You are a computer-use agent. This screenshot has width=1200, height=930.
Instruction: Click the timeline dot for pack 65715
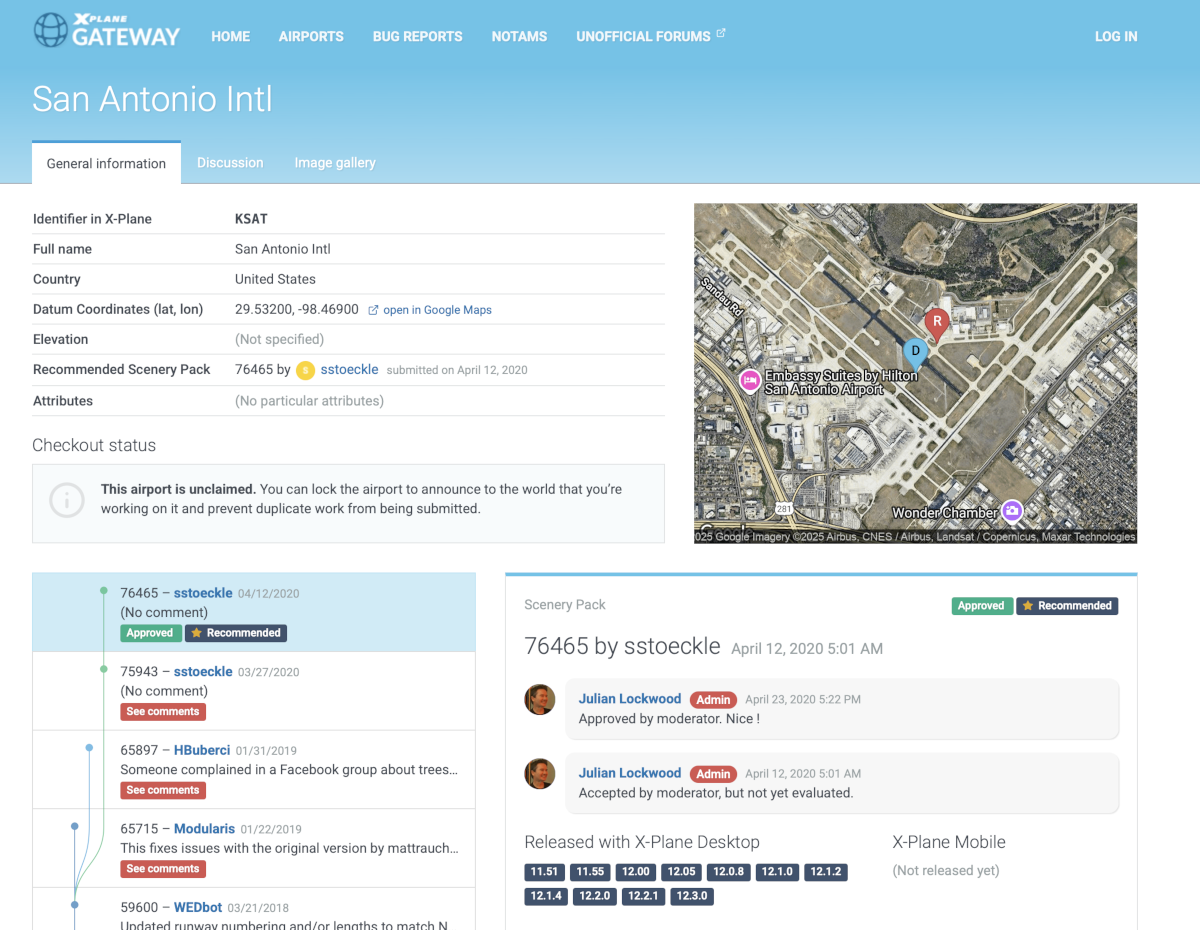[74, 826]
